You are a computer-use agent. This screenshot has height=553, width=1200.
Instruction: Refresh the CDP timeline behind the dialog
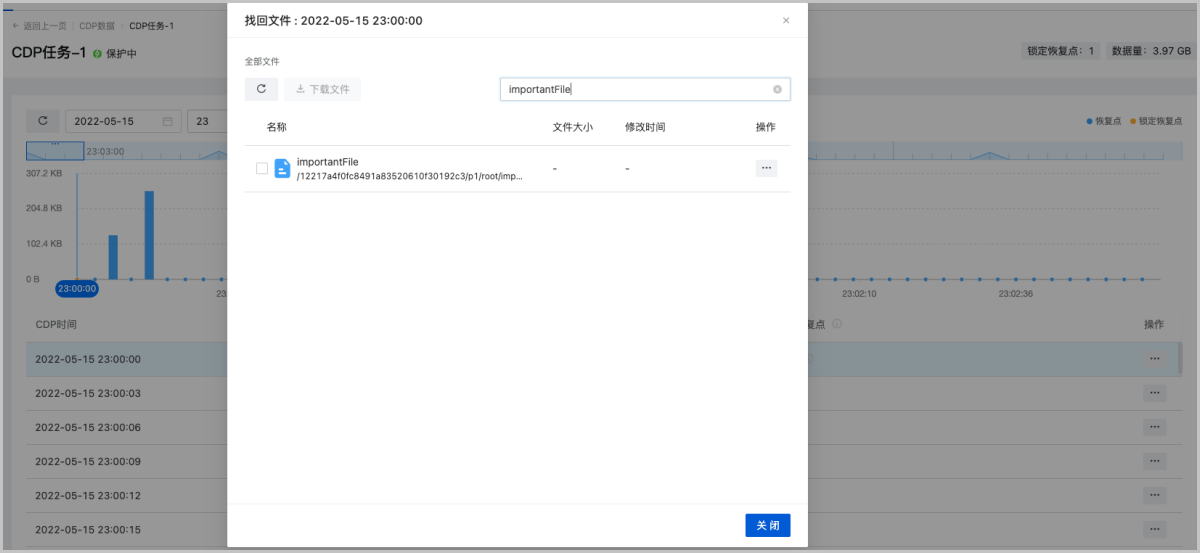coord(42,121)
